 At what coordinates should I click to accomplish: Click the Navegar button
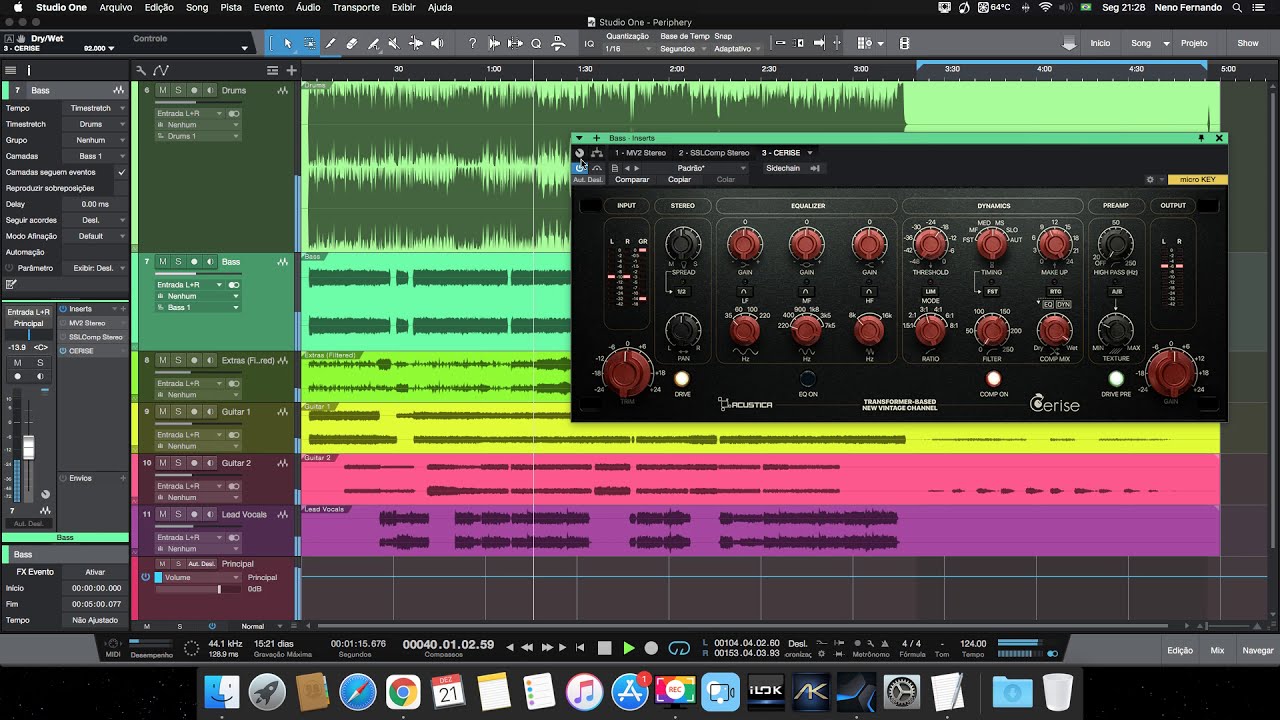pos(1258,650)
